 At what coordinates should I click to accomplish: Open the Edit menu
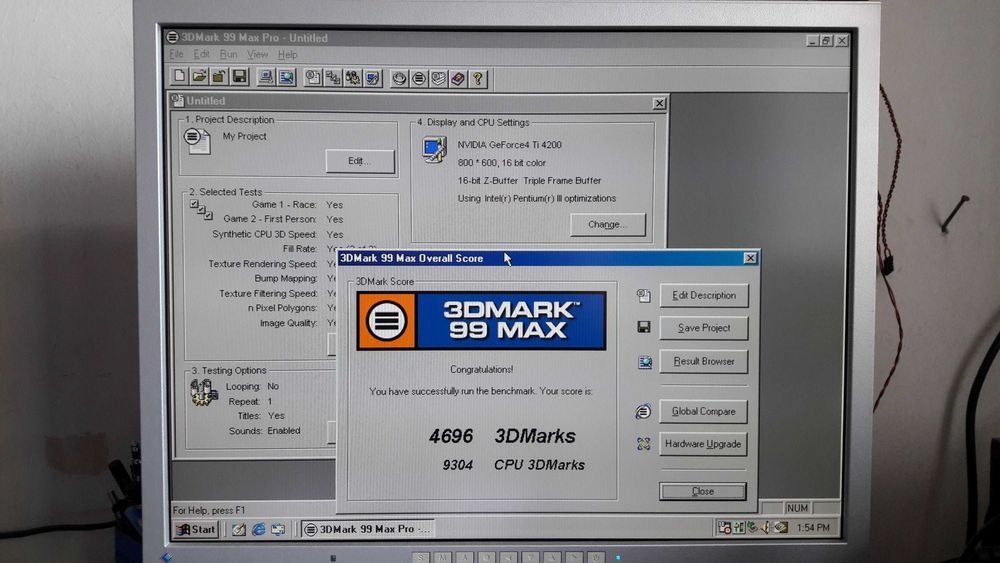(x=202, y=54)
